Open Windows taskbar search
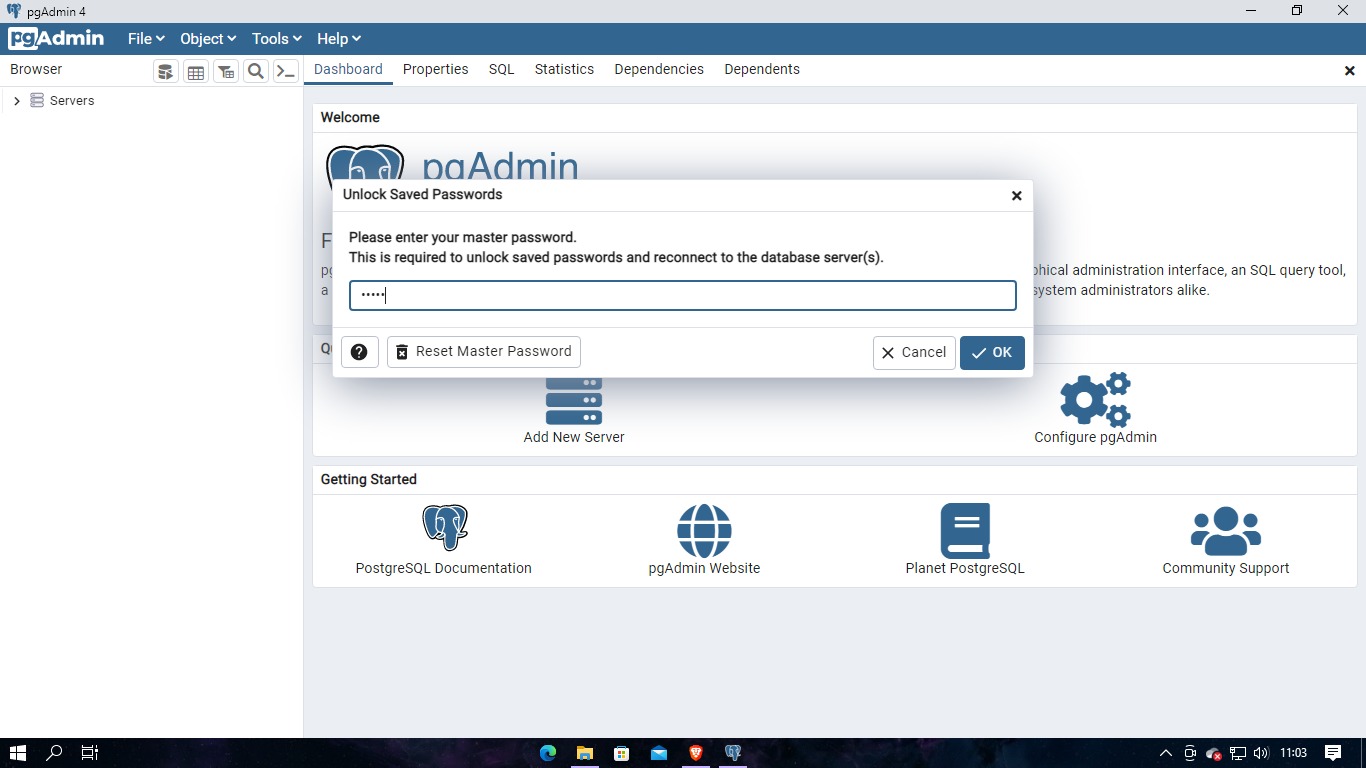The width and height of the screenshot is (1366, 768). (55, 753)
